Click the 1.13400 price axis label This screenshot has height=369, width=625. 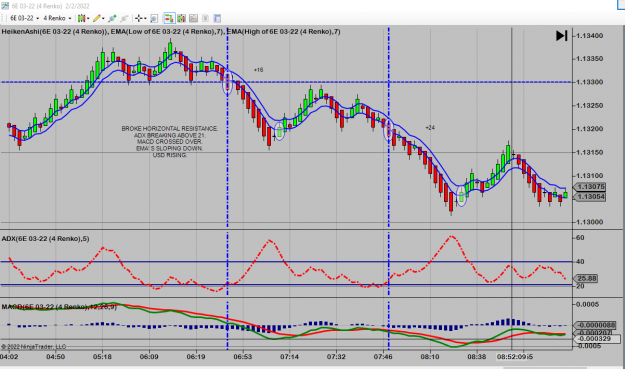590,36
